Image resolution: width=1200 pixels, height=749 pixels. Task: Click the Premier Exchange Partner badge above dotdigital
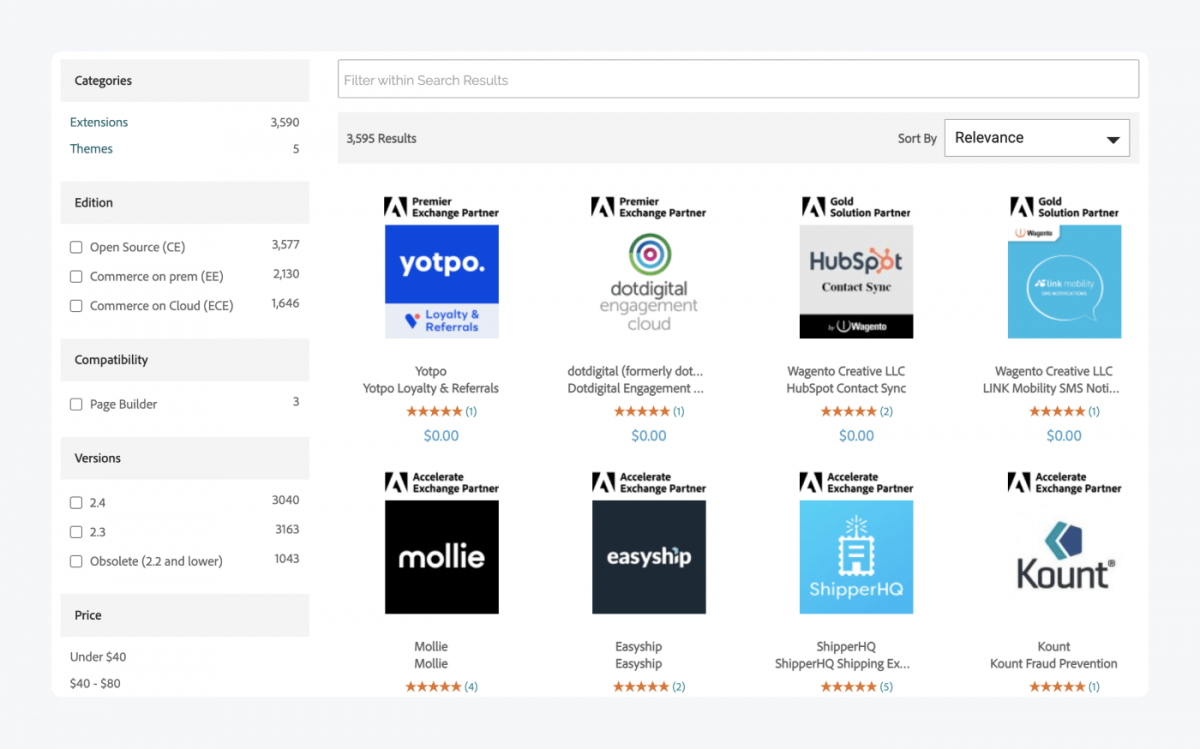coord(649,207)
